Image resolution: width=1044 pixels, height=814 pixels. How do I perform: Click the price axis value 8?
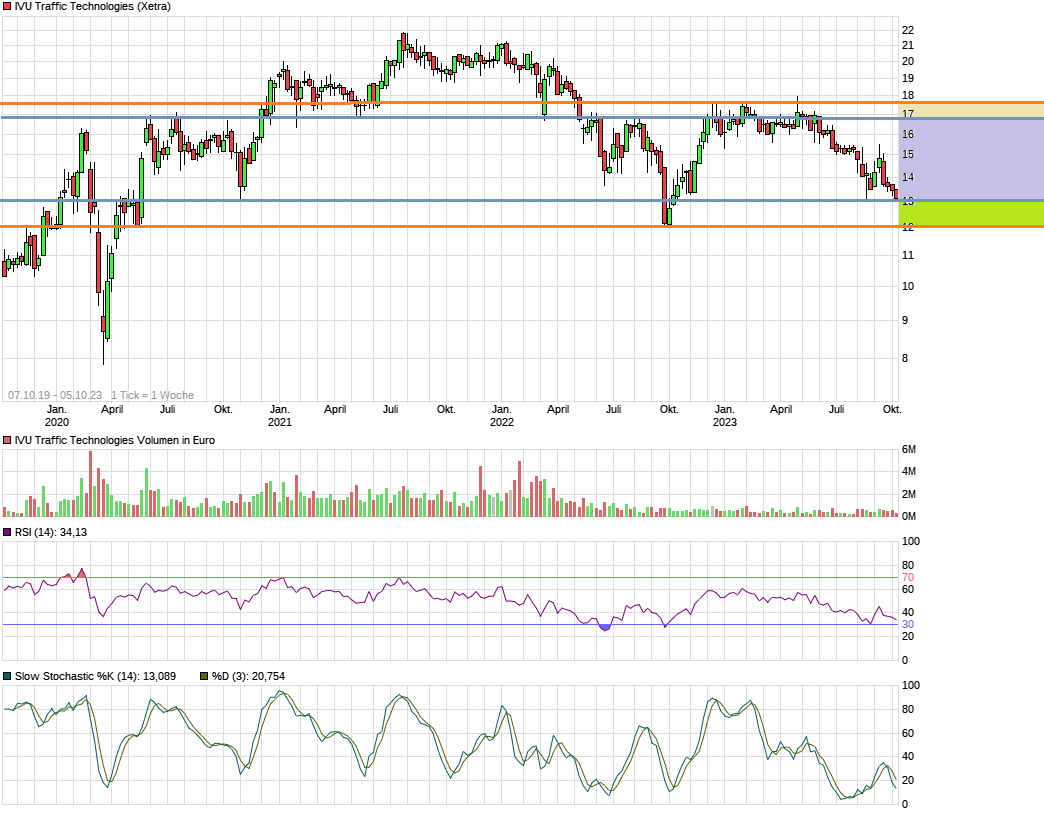(905, 358)
